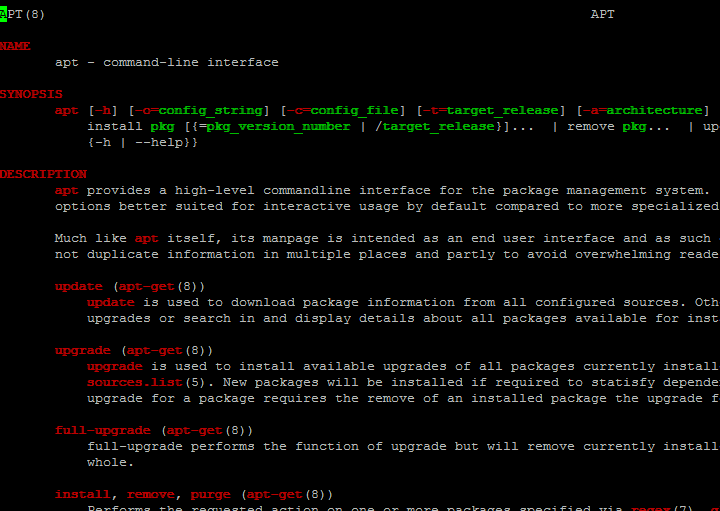Click 'not duplicate information in multiple' line
The width and height of the screenshot is (720, 511).
[387, 254]
